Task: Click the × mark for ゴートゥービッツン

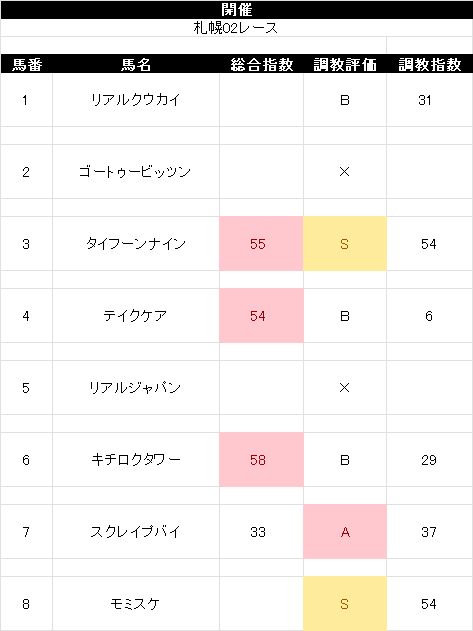Action: click(345, 172)
